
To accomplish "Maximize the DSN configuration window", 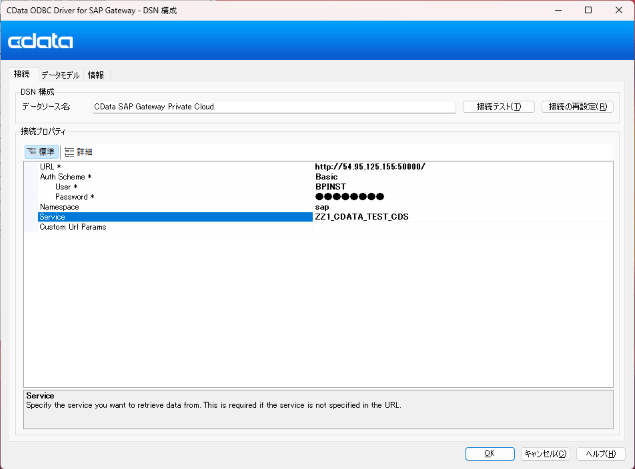I will [588, 11].
